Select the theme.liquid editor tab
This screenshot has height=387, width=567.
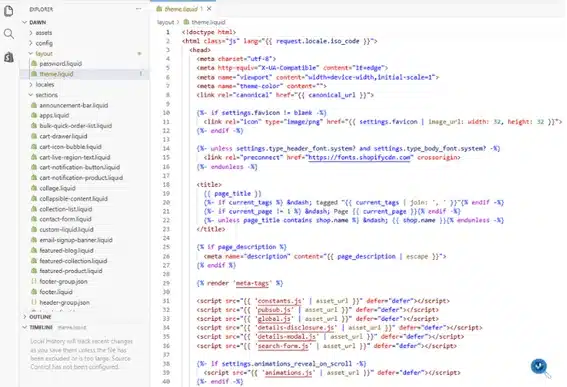184,9
